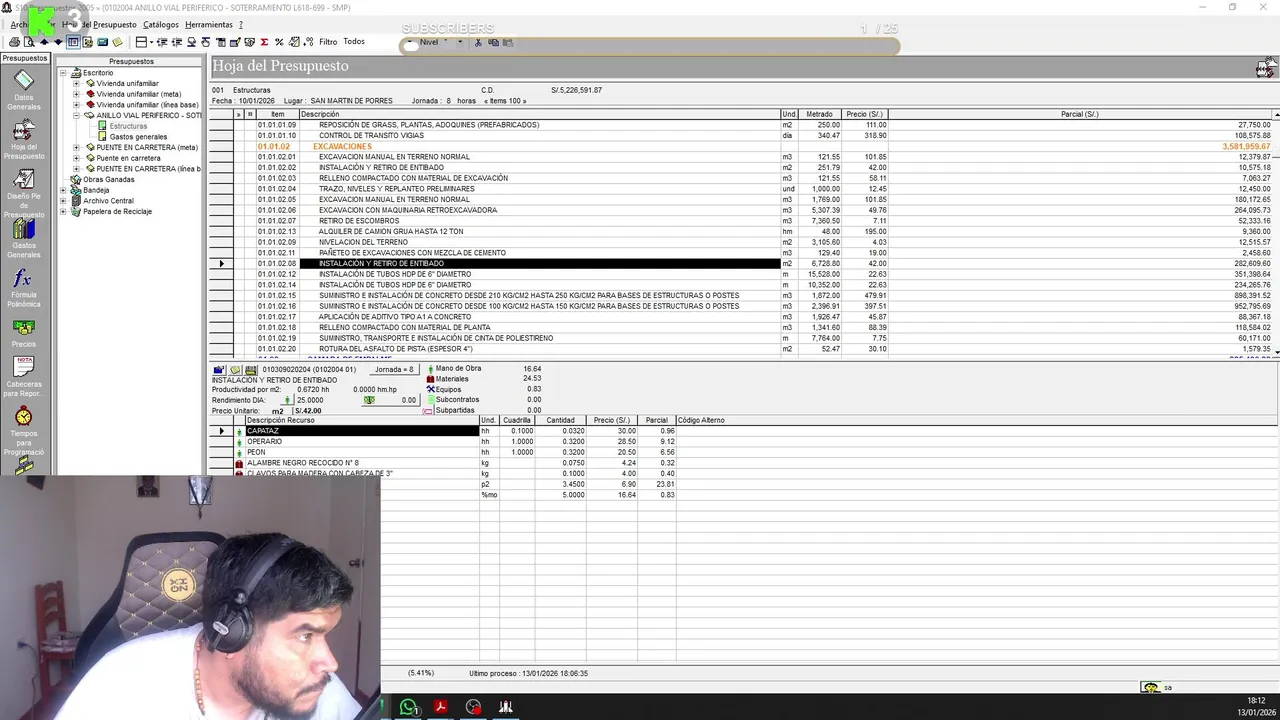Collapse the Escritorio tree node

pos(62,73)
